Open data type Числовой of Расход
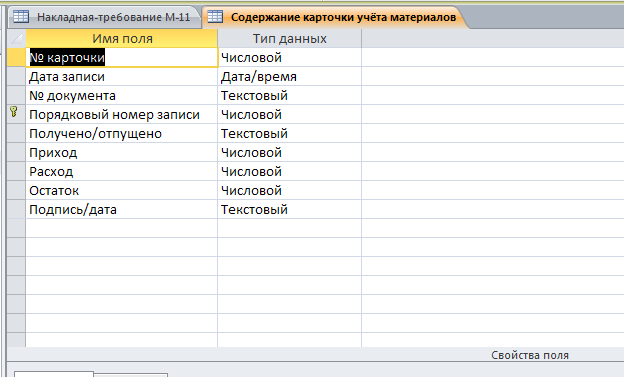Image resolution: width=624 pixels, height=377 pixels. coord(289,172)
